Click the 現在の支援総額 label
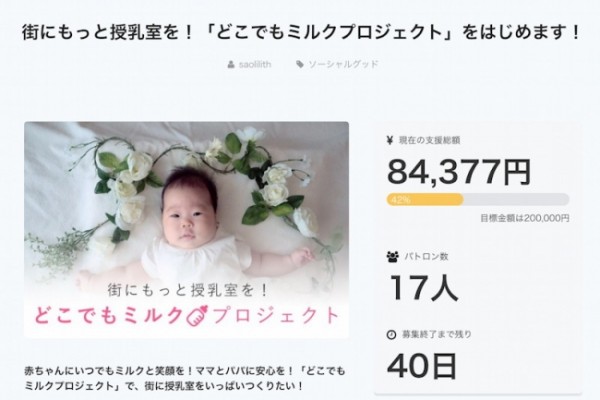The height and width of the screenshot is (400, 600). click(x=429, y=140)
